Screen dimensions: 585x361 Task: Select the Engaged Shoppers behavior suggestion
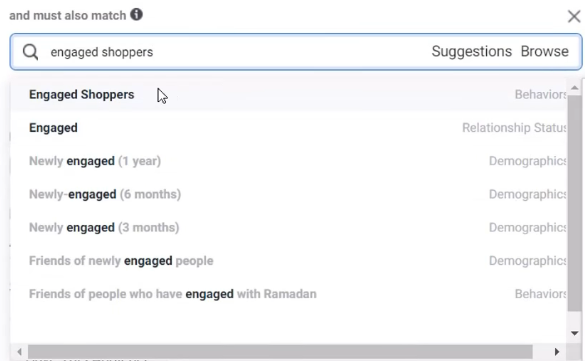coord(288,95)
